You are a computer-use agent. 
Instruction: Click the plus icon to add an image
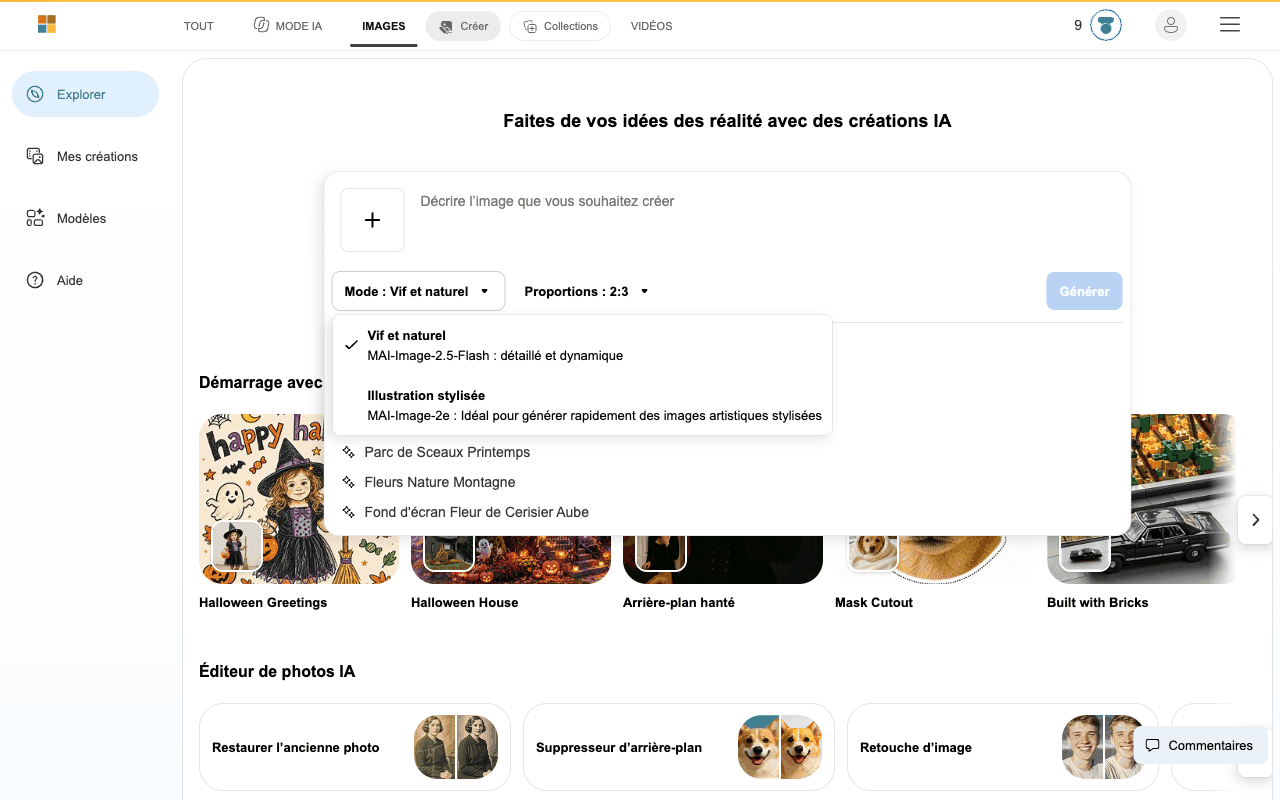click(372, 220)
